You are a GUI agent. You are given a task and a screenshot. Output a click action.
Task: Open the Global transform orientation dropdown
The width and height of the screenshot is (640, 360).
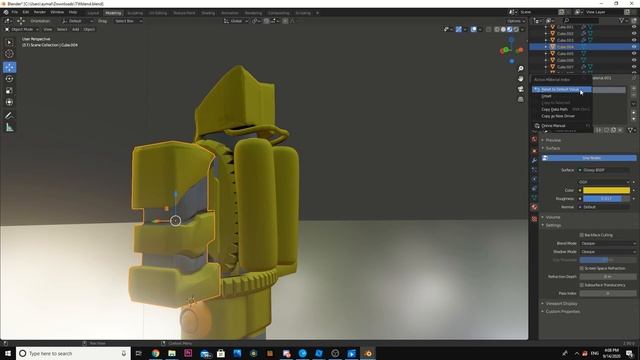pyautogui.click(x=236, y=21)
